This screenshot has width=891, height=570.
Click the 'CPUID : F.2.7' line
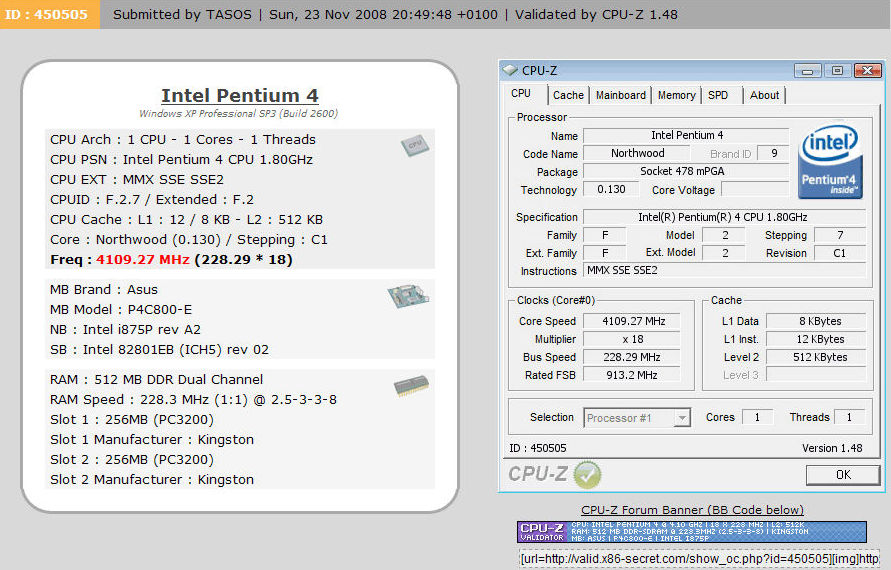pos(152,199)
